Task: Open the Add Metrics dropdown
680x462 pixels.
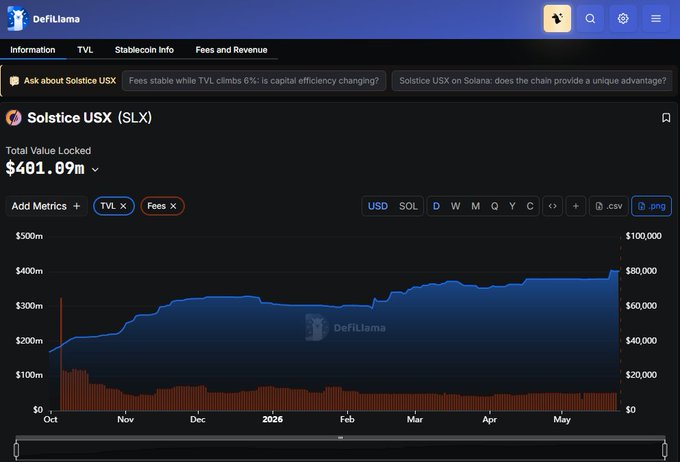Action: (x=46, y=206)
